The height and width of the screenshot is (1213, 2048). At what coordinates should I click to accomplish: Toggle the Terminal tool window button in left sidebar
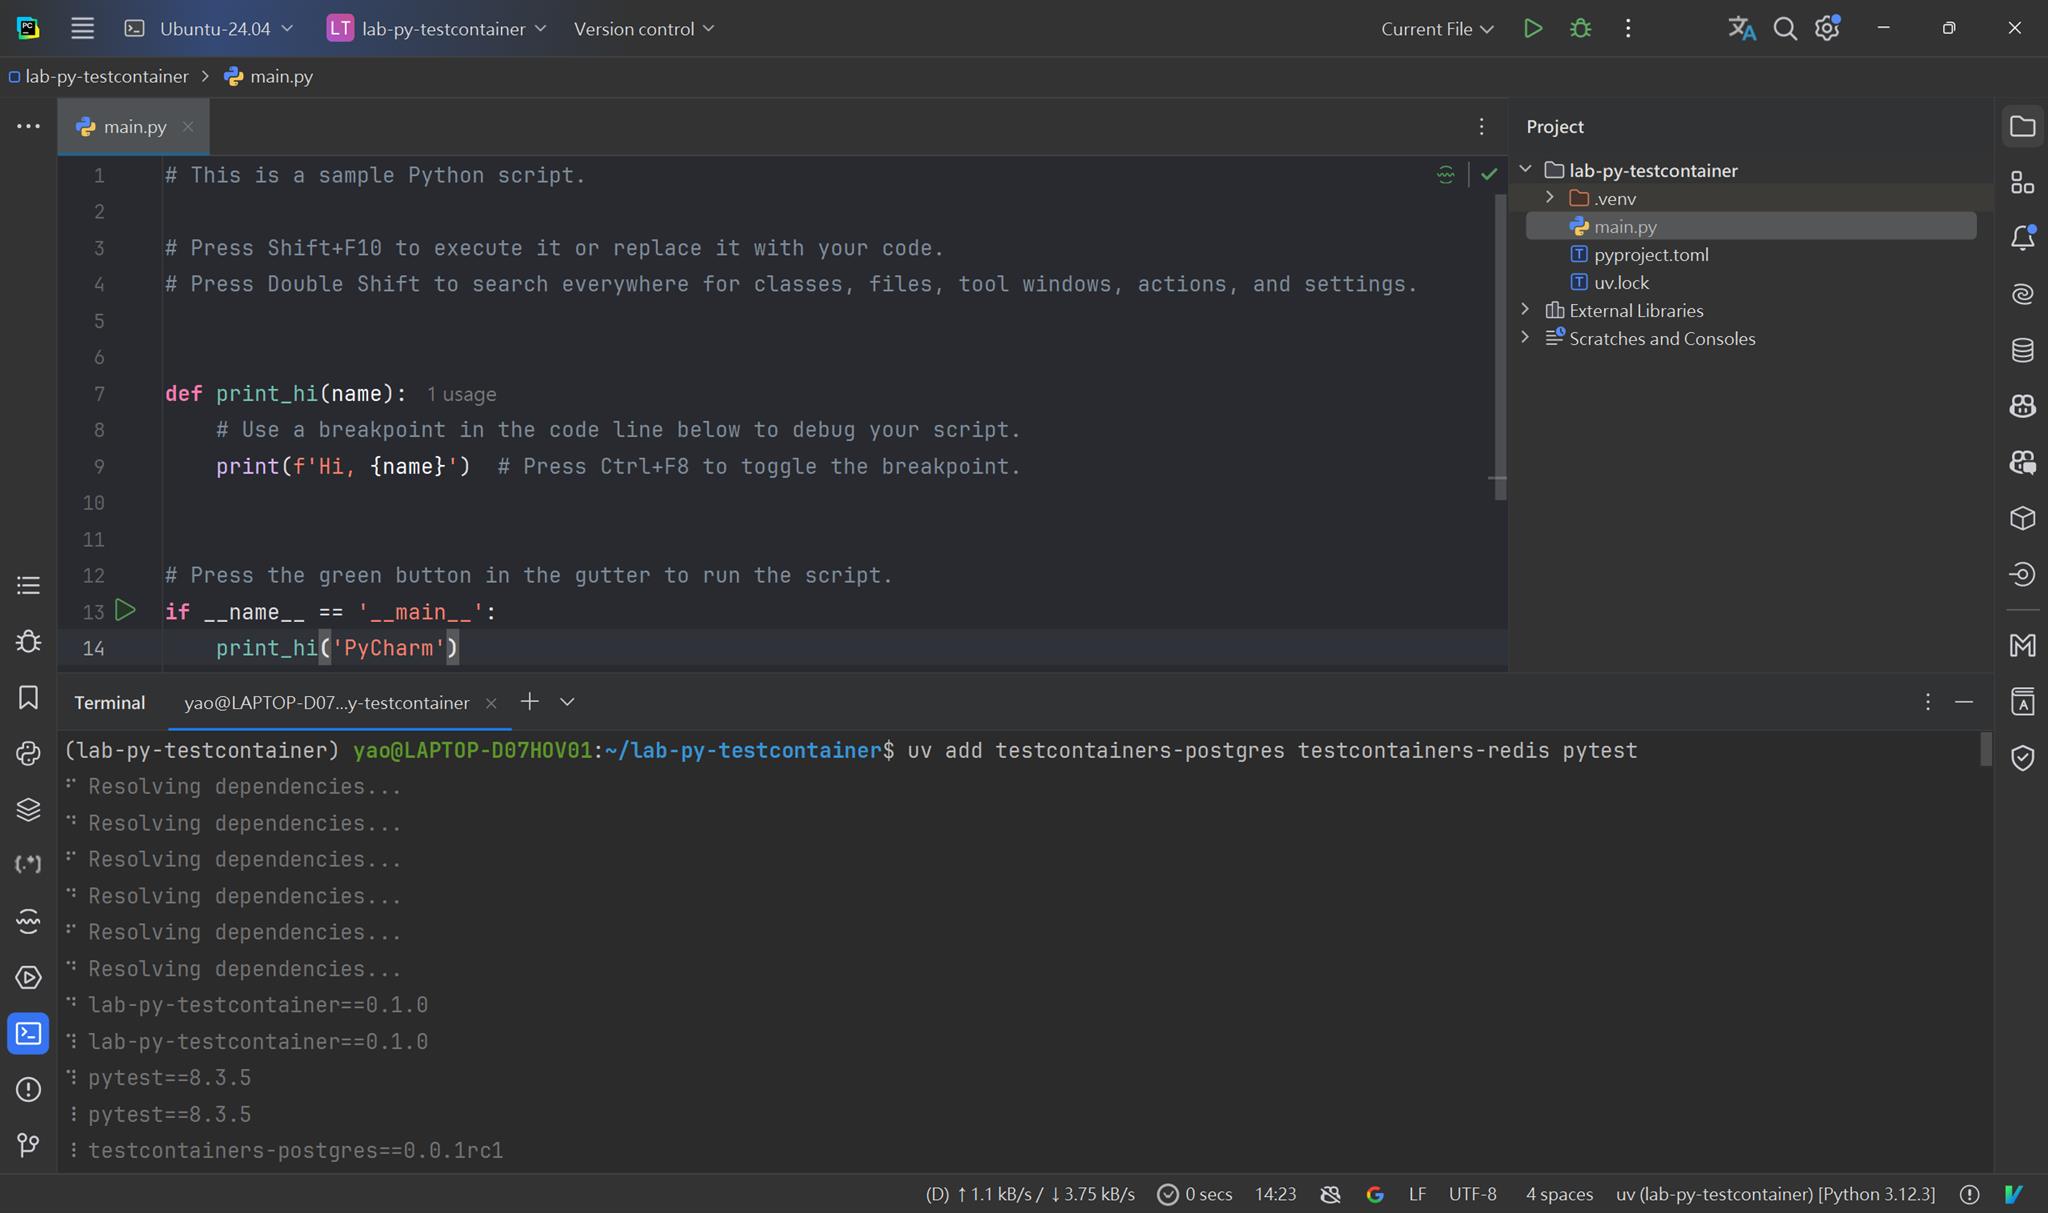(x=28, y=1033)
